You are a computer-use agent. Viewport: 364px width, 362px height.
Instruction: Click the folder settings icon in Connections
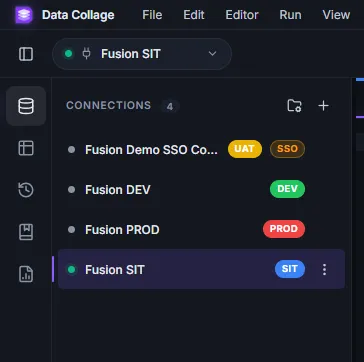click(x=295, y=106)
